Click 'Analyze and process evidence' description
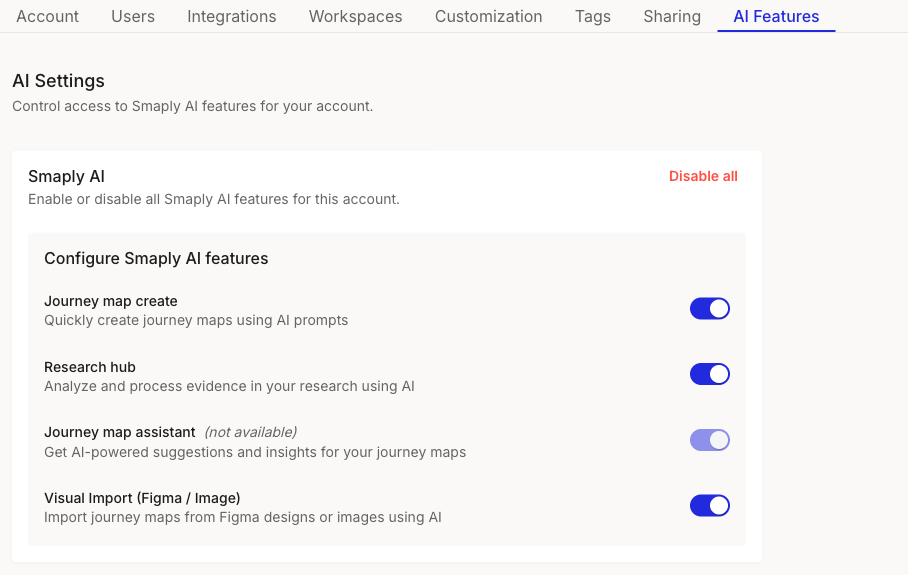The image size is (908, 575). coord(229,386)
